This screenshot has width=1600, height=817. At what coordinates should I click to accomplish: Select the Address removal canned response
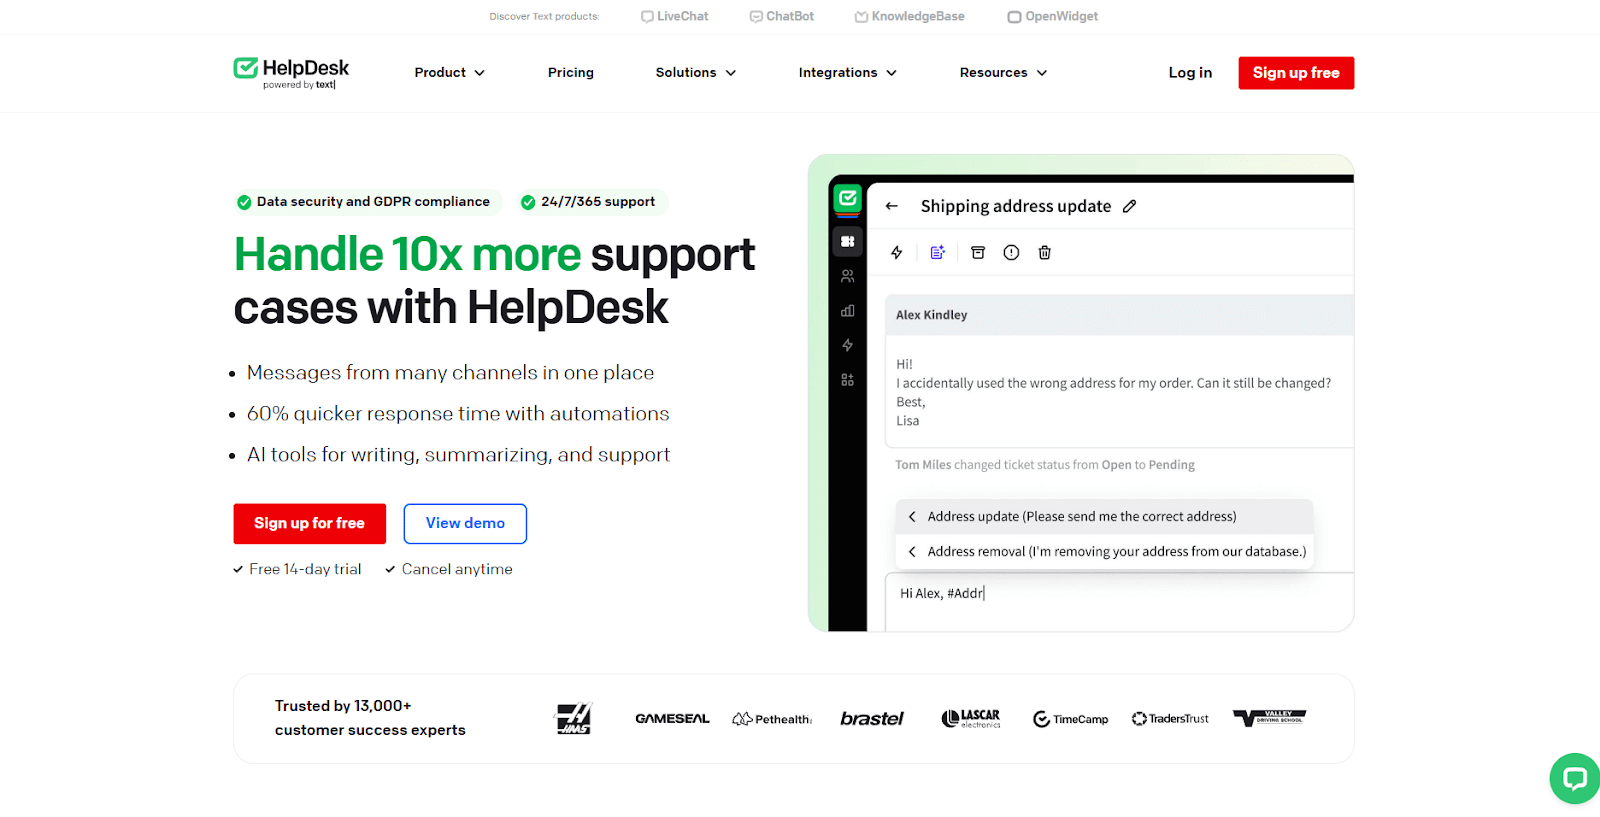1104,551
